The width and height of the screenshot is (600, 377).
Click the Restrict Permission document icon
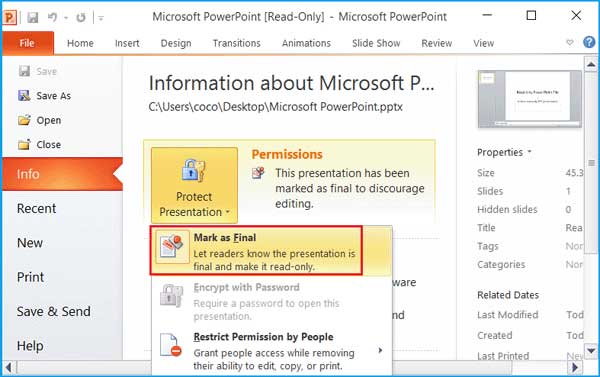171,345
